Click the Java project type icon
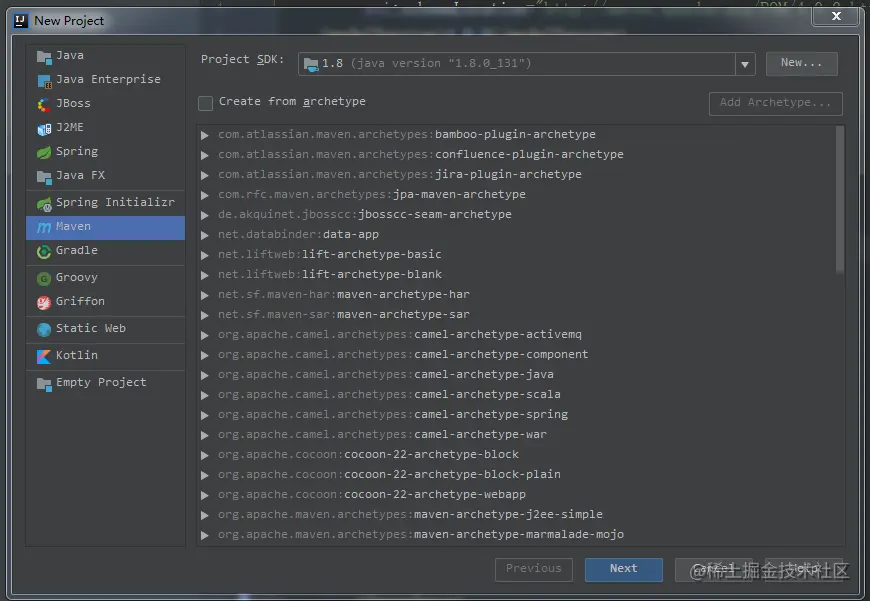870x601 pixels. [44, 57]
